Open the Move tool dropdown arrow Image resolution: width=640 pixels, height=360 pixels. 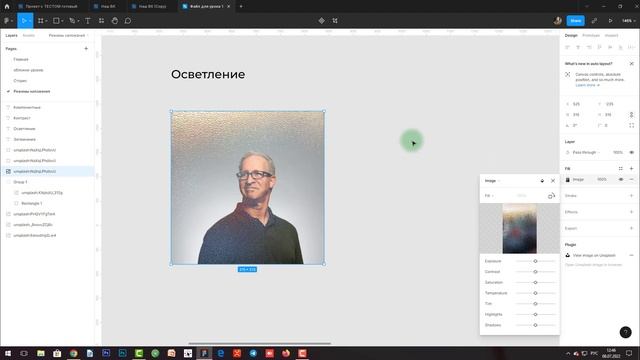click(x=30, y=21)
